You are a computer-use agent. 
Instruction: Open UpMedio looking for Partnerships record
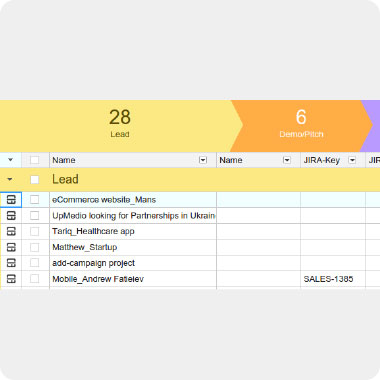pos(134,216)
